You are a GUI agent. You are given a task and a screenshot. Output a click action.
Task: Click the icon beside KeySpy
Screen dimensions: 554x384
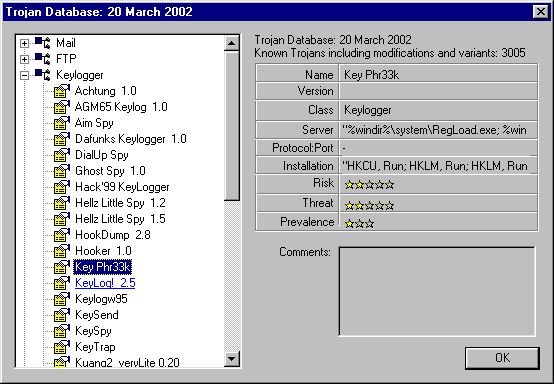[x=62, y=331]
